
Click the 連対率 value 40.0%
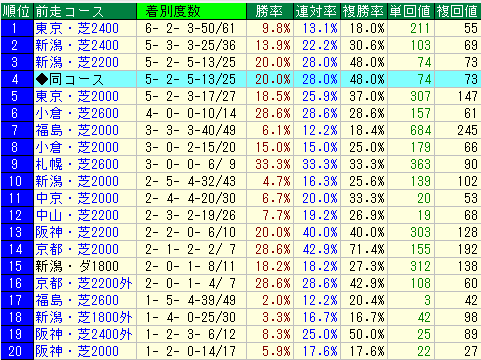[x=320, y=232]
